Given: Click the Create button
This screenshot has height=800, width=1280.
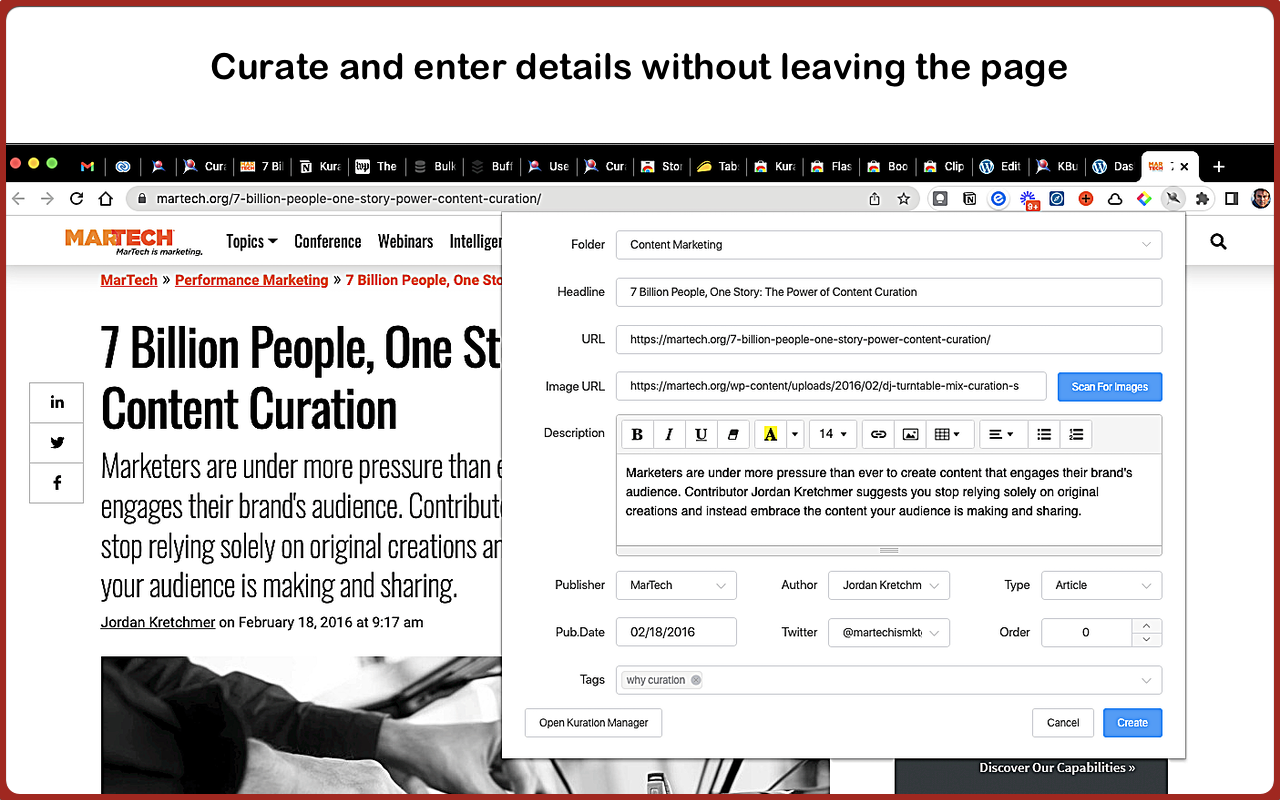Looking at the screenshot, I should [x=1133, y=723].
